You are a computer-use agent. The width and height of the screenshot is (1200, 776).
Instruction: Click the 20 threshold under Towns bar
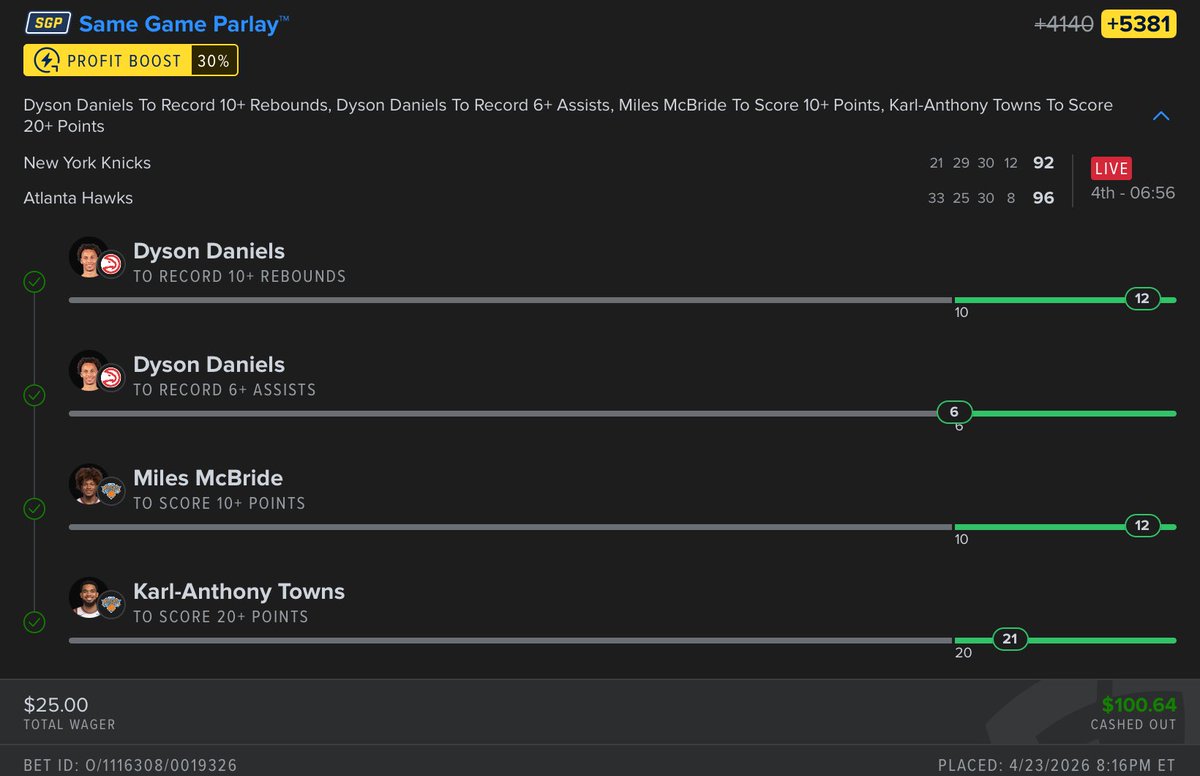(963, 653)
